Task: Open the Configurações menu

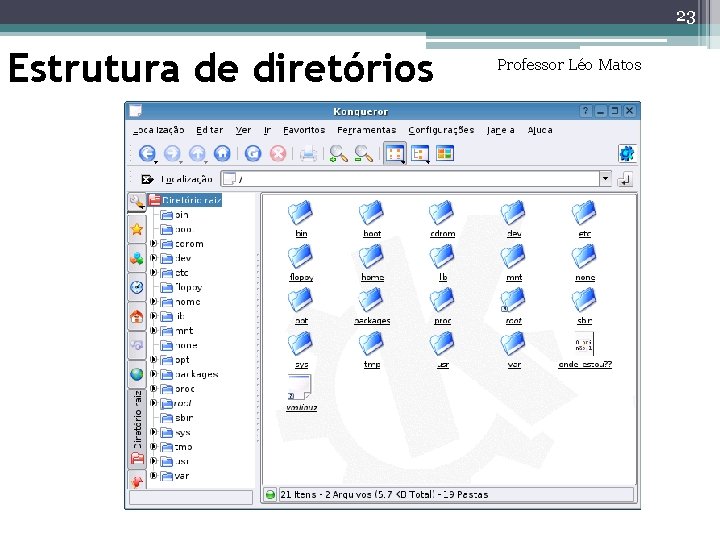Action: click(441, 130)
